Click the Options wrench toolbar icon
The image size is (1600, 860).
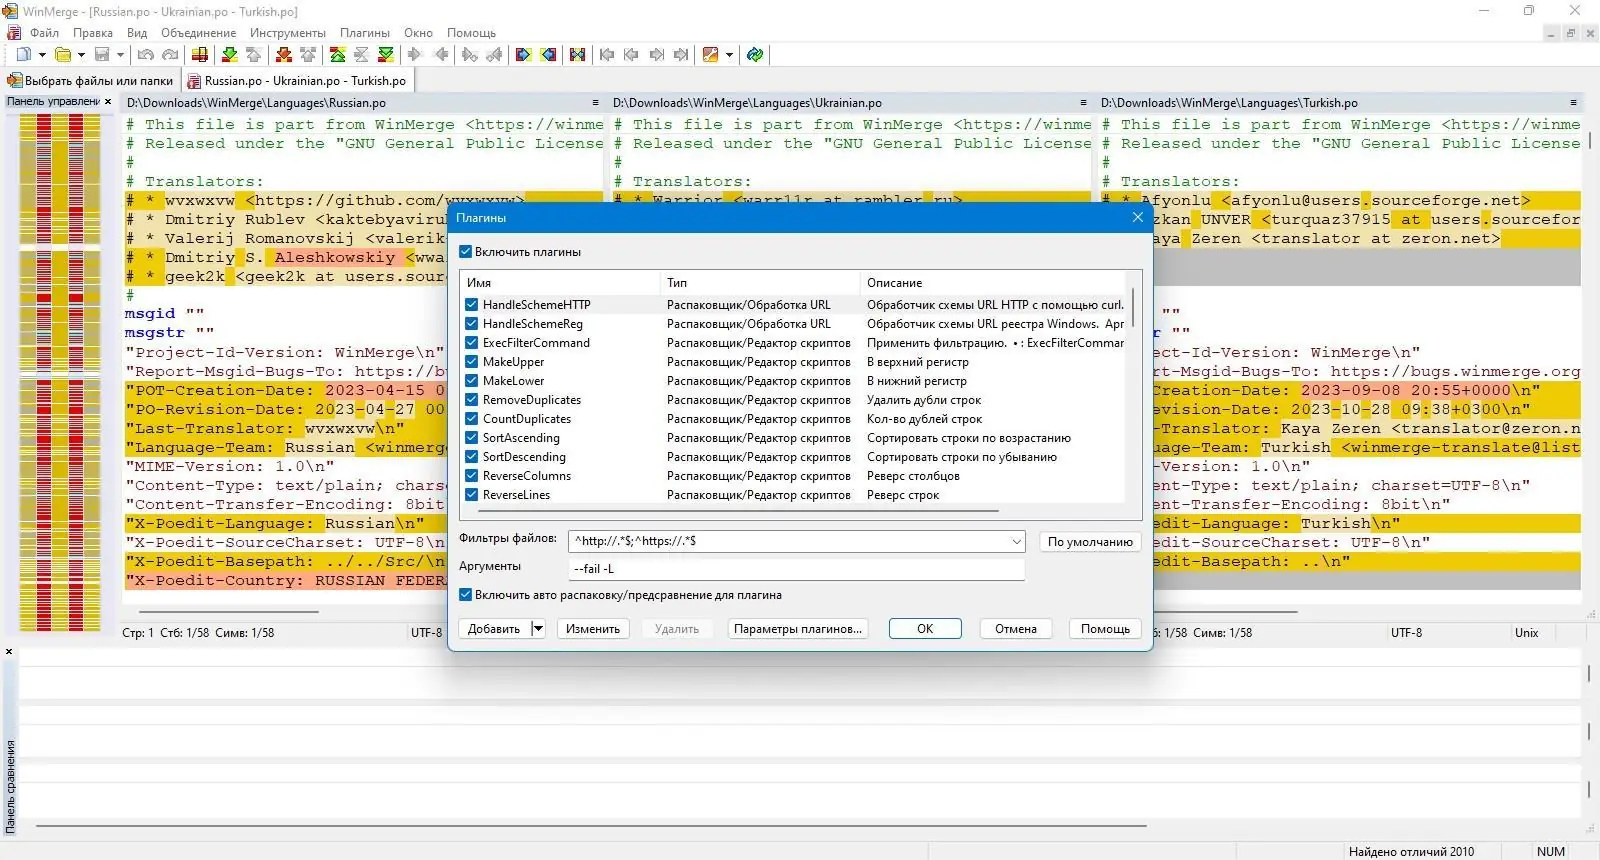click(x=710, y=55)
